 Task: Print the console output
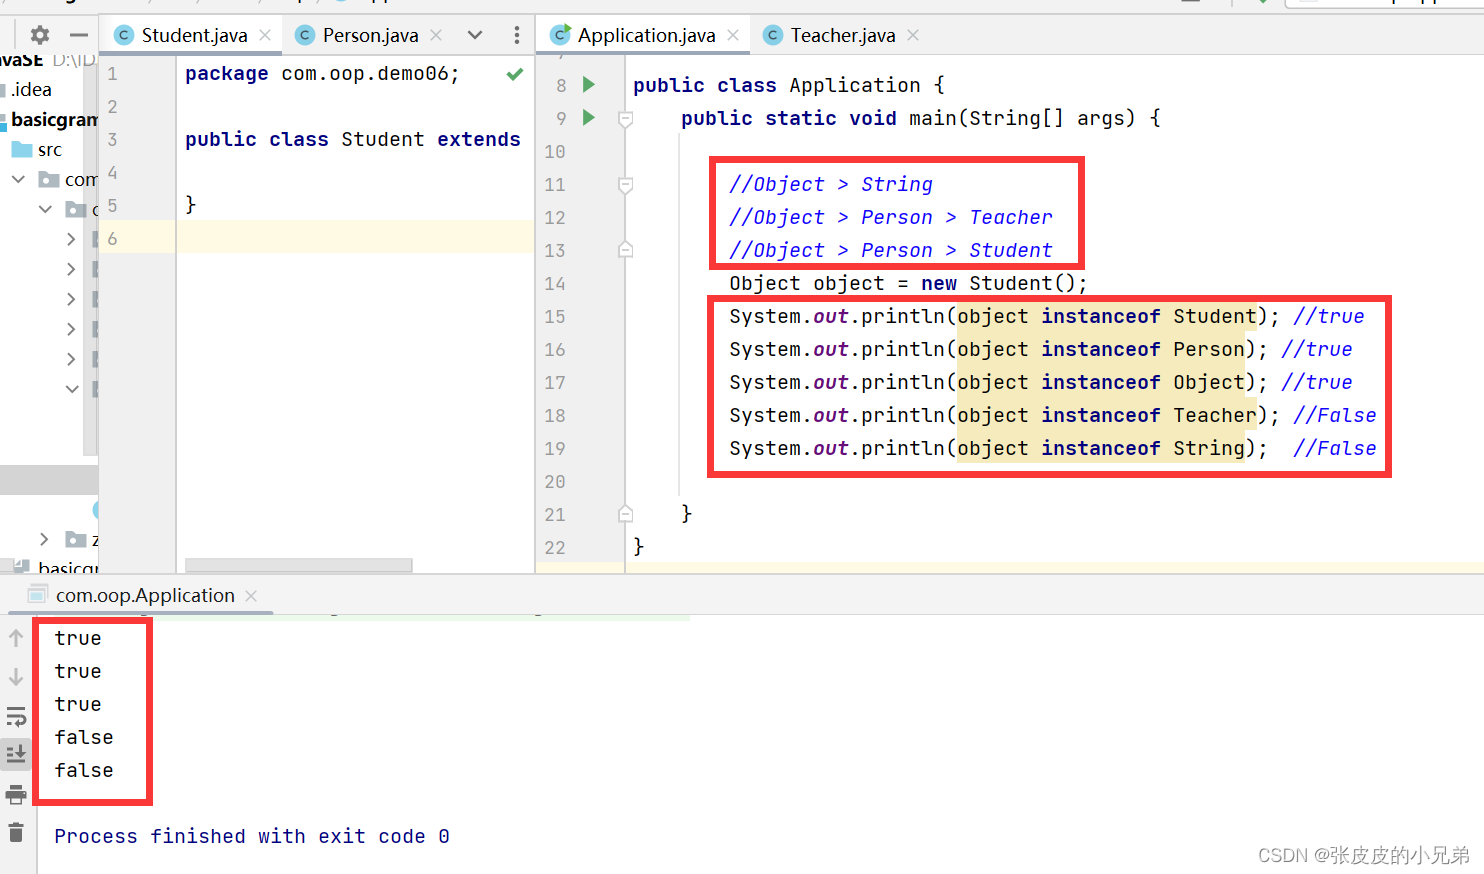16,795
